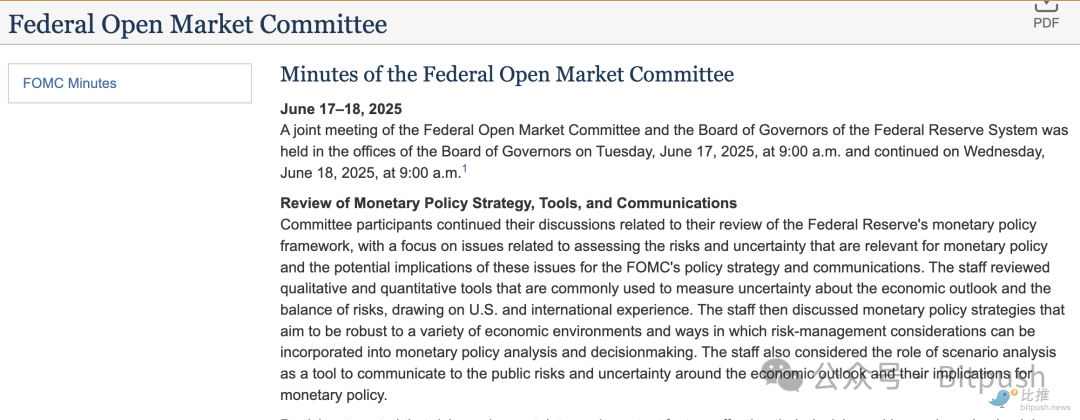Click the June 17–18, 2025 date heading

point(341,108)
